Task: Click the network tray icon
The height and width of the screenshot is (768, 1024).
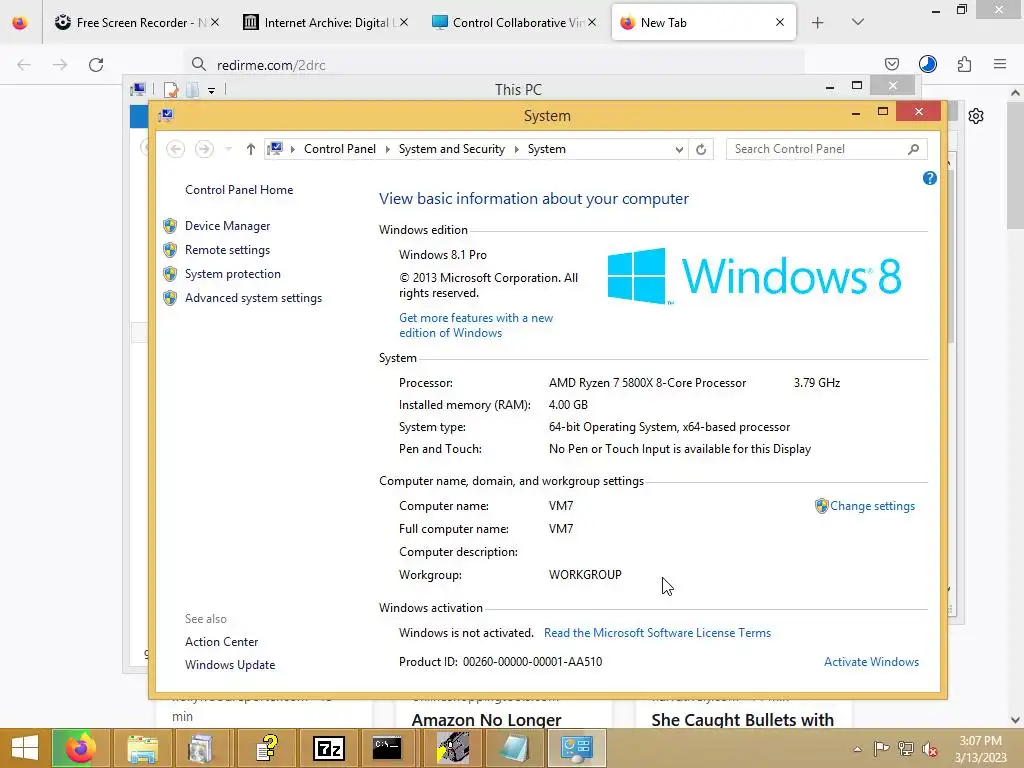Action: point(906,749)
